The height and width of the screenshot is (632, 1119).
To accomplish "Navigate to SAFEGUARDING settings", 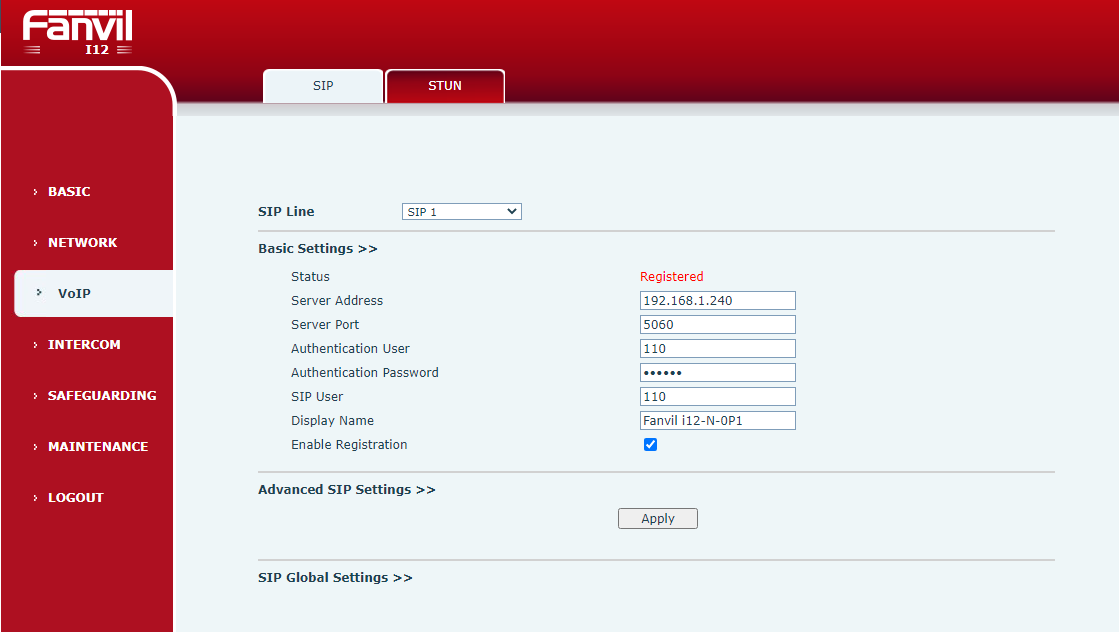I will click(101, 396).
